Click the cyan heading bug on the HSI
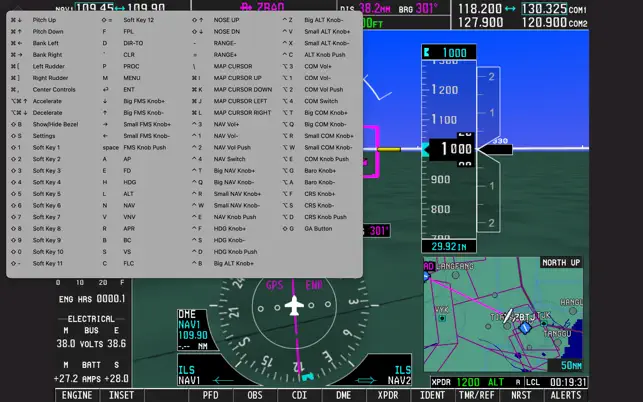643x402 pixels. click(307, 376)
